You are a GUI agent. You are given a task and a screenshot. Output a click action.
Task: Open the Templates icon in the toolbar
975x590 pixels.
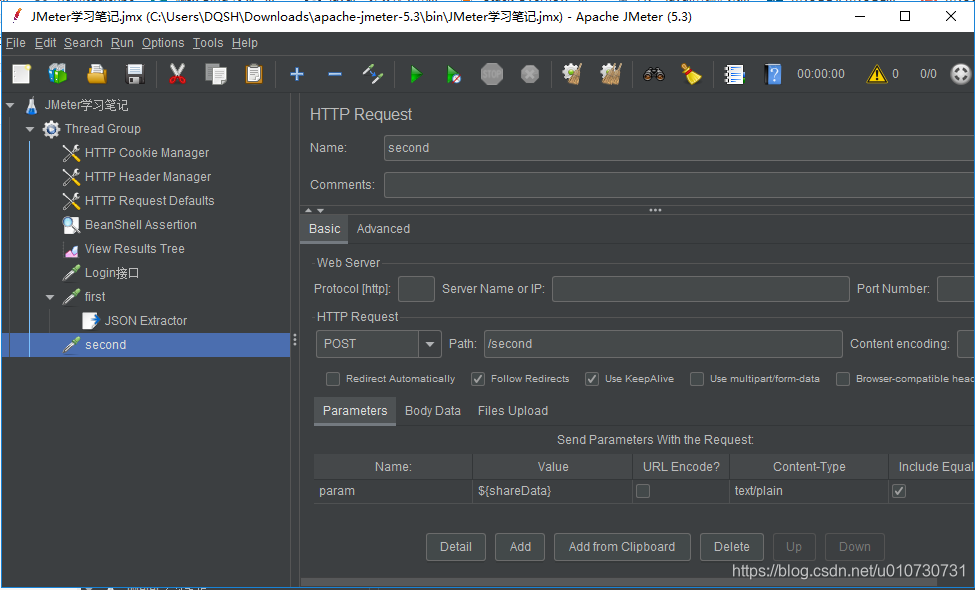click(x=58, y=74)
